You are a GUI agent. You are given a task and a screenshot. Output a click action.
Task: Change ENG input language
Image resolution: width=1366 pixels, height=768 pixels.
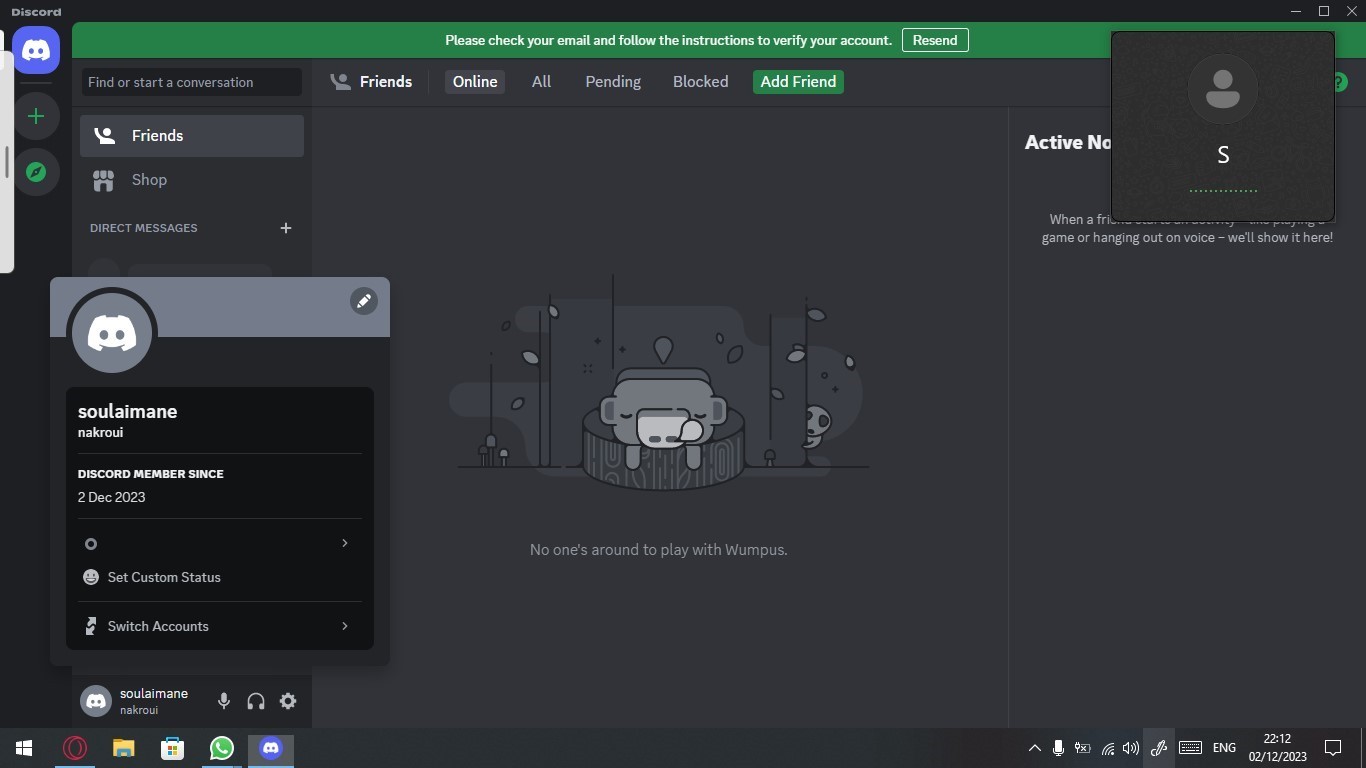coord(1224,748)
